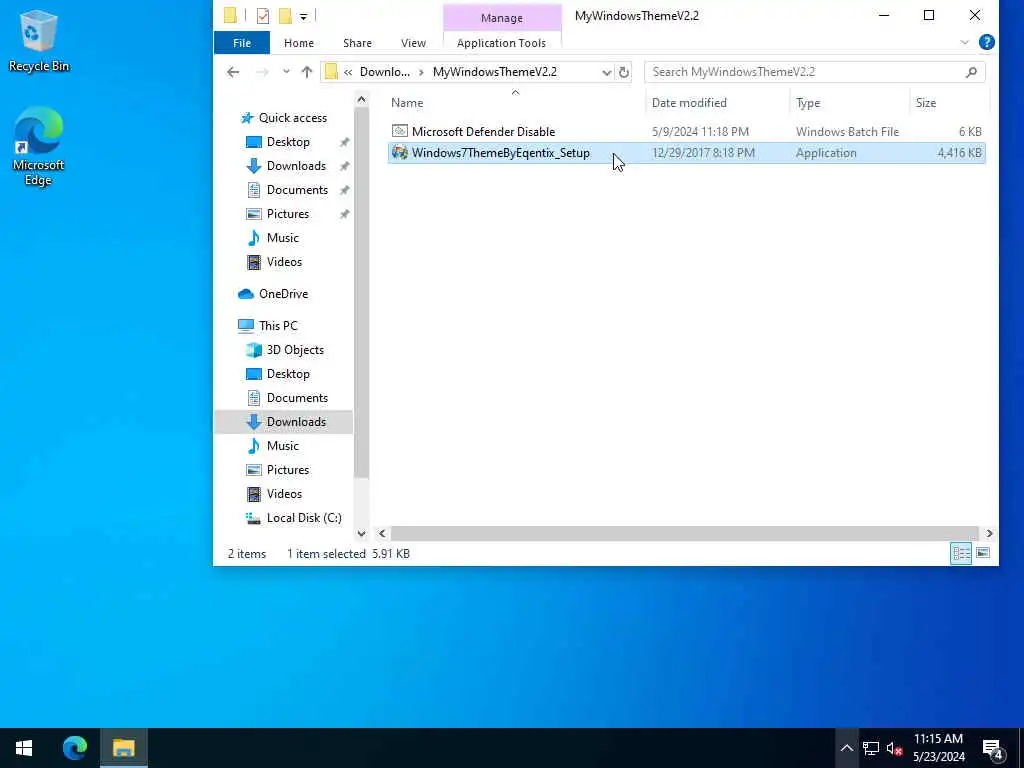The image size is (1024, 768).
Task: Open the Windows Start menu
Action: click(x=24, y=748)
